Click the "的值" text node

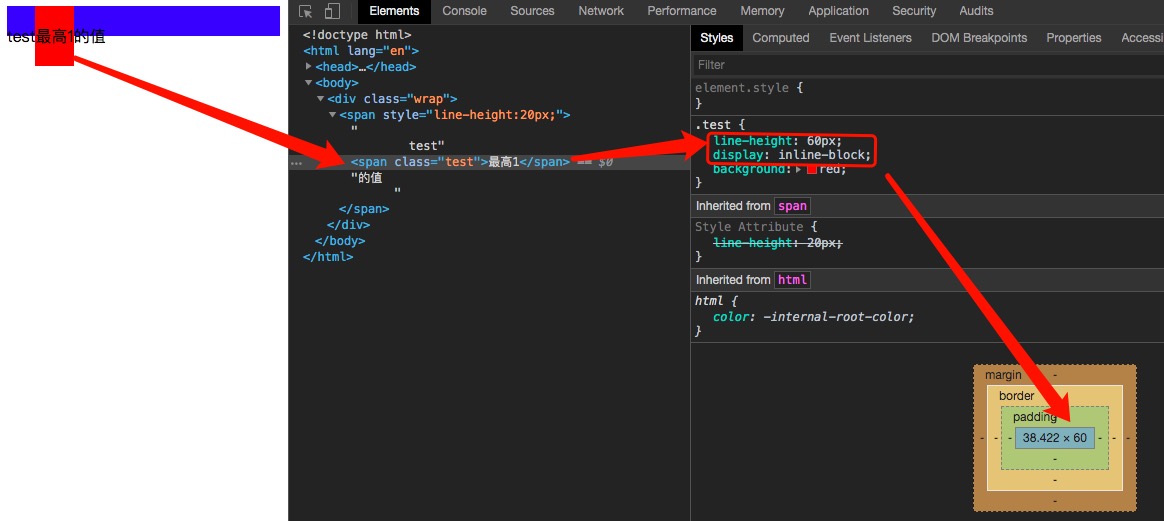(x=367, y=178)
